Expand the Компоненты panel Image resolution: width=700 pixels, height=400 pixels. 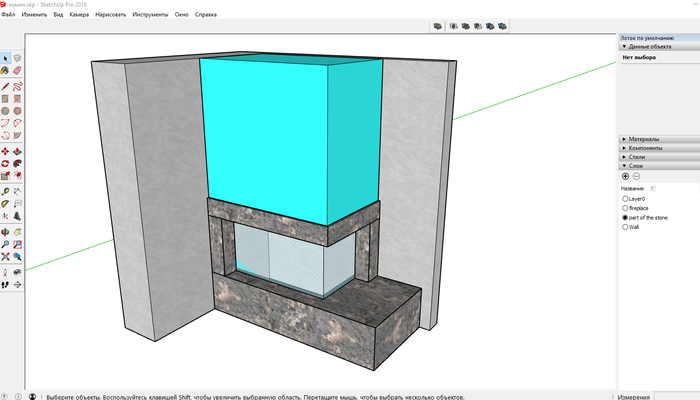tap(646, 148)
